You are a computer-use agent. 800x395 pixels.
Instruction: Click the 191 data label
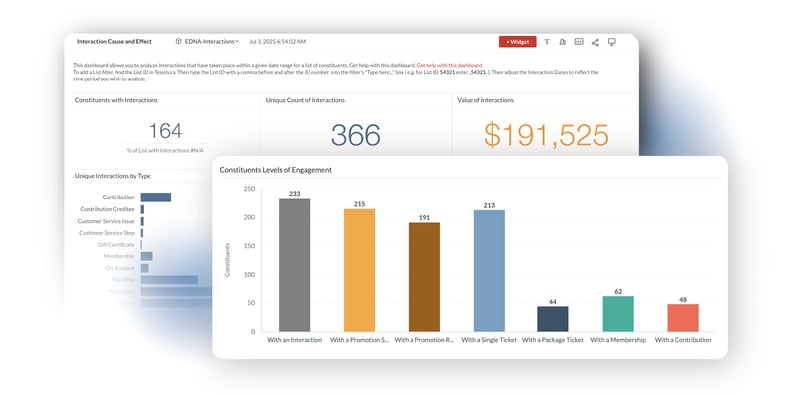pos(424,218)
